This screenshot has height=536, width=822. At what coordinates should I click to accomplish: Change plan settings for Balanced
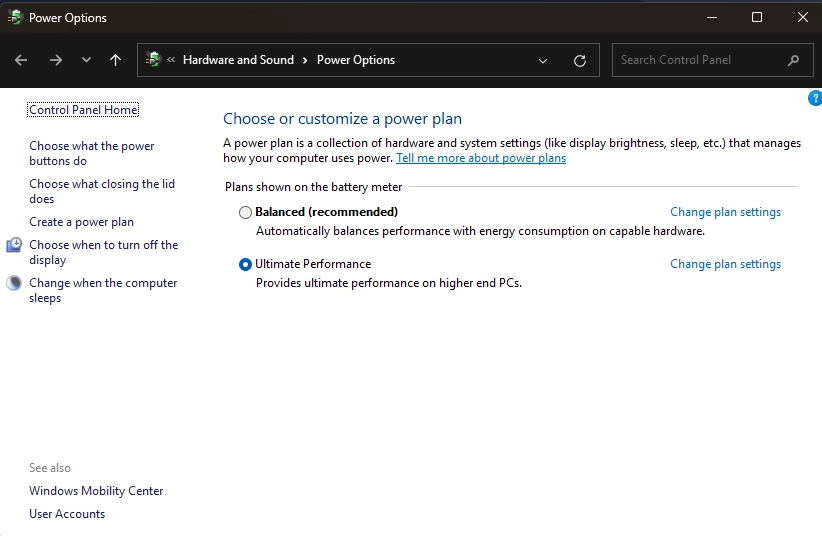tap(726, 212)
